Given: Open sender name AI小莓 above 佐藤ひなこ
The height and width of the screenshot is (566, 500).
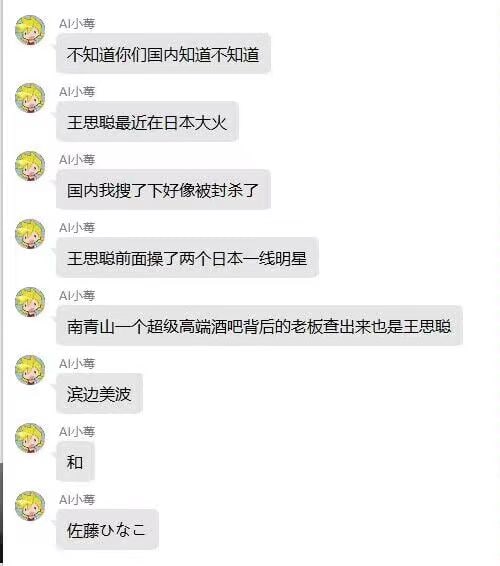Looking at the screenshot, I should (x=77, y=500).
